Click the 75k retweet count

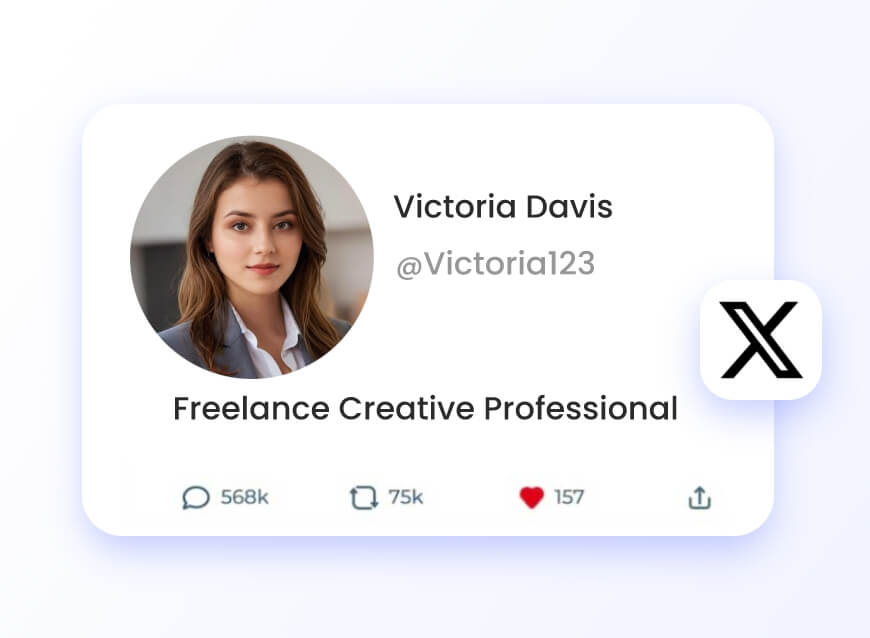(406, 497)
